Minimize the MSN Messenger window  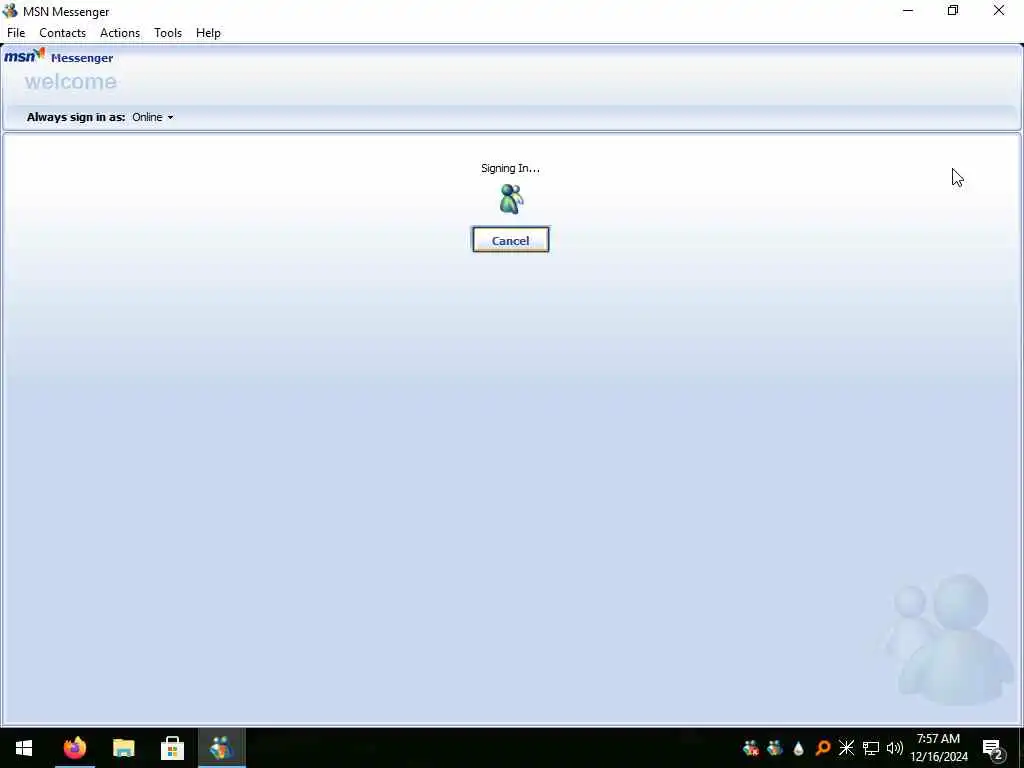908,10
